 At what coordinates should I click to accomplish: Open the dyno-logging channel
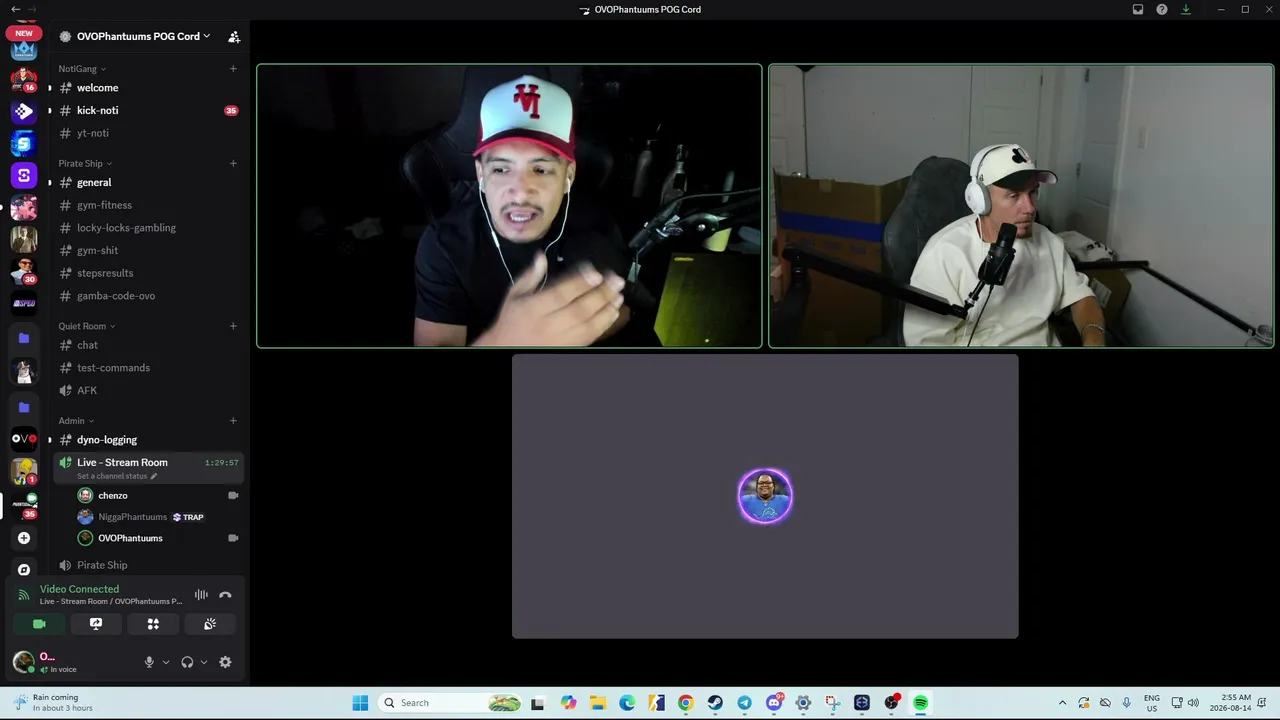coord(148,440)
